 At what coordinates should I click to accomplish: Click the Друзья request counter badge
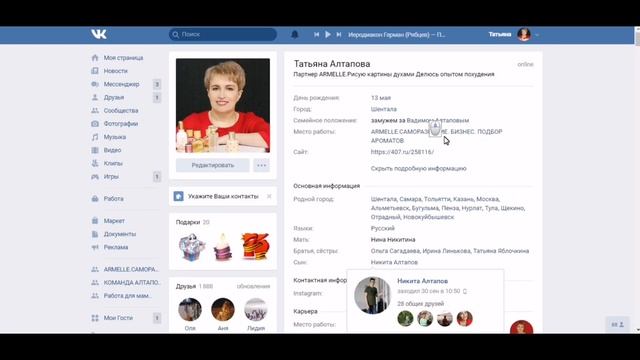click(157, 98)
